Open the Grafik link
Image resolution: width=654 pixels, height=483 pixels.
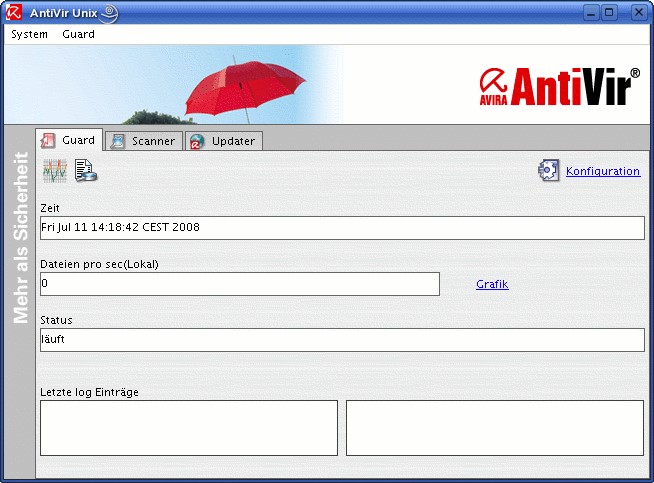click(492, 284)
